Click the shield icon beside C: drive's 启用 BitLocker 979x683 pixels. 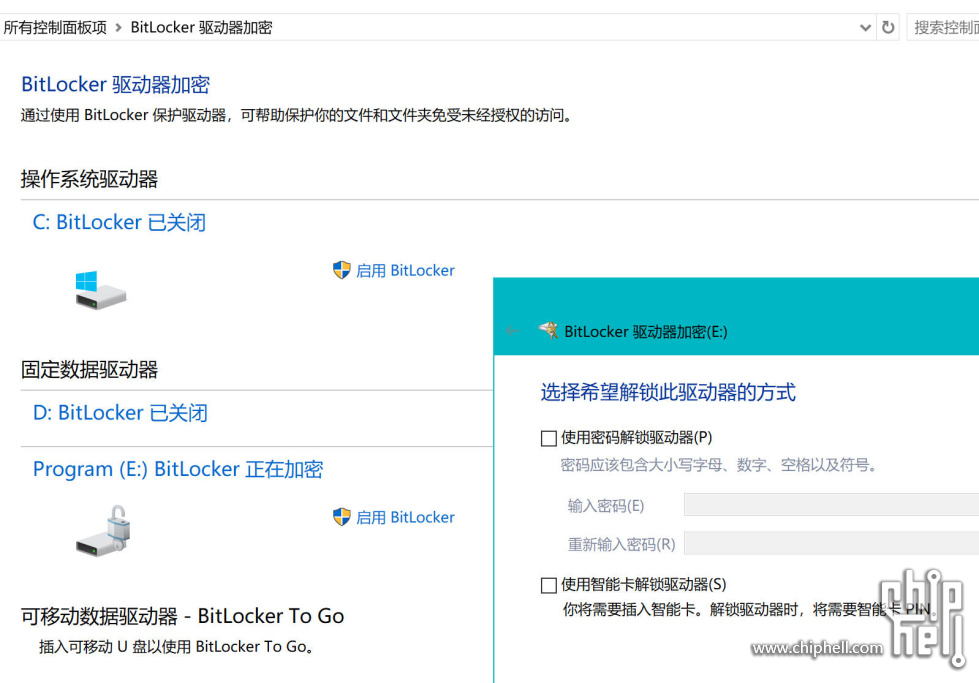point(342,270)
